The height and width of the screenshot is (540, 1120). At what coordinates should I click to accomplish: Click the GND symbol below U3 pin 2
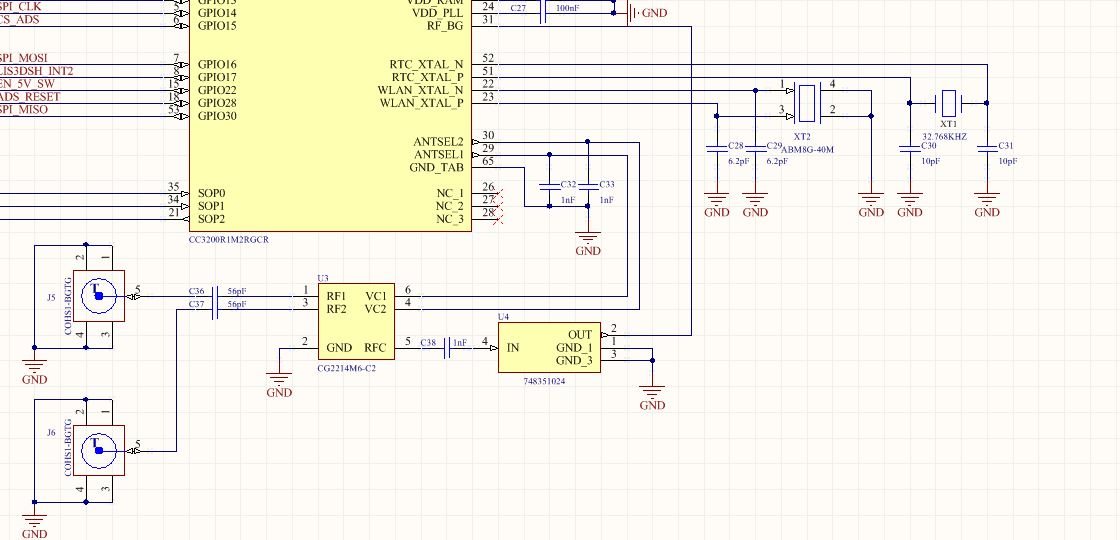(279, 384)
